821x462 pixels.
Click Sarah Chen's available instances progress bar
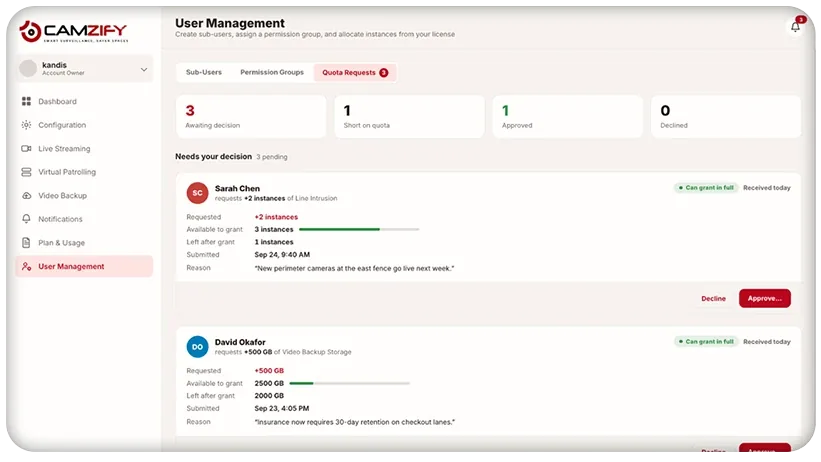pos(359,229)
